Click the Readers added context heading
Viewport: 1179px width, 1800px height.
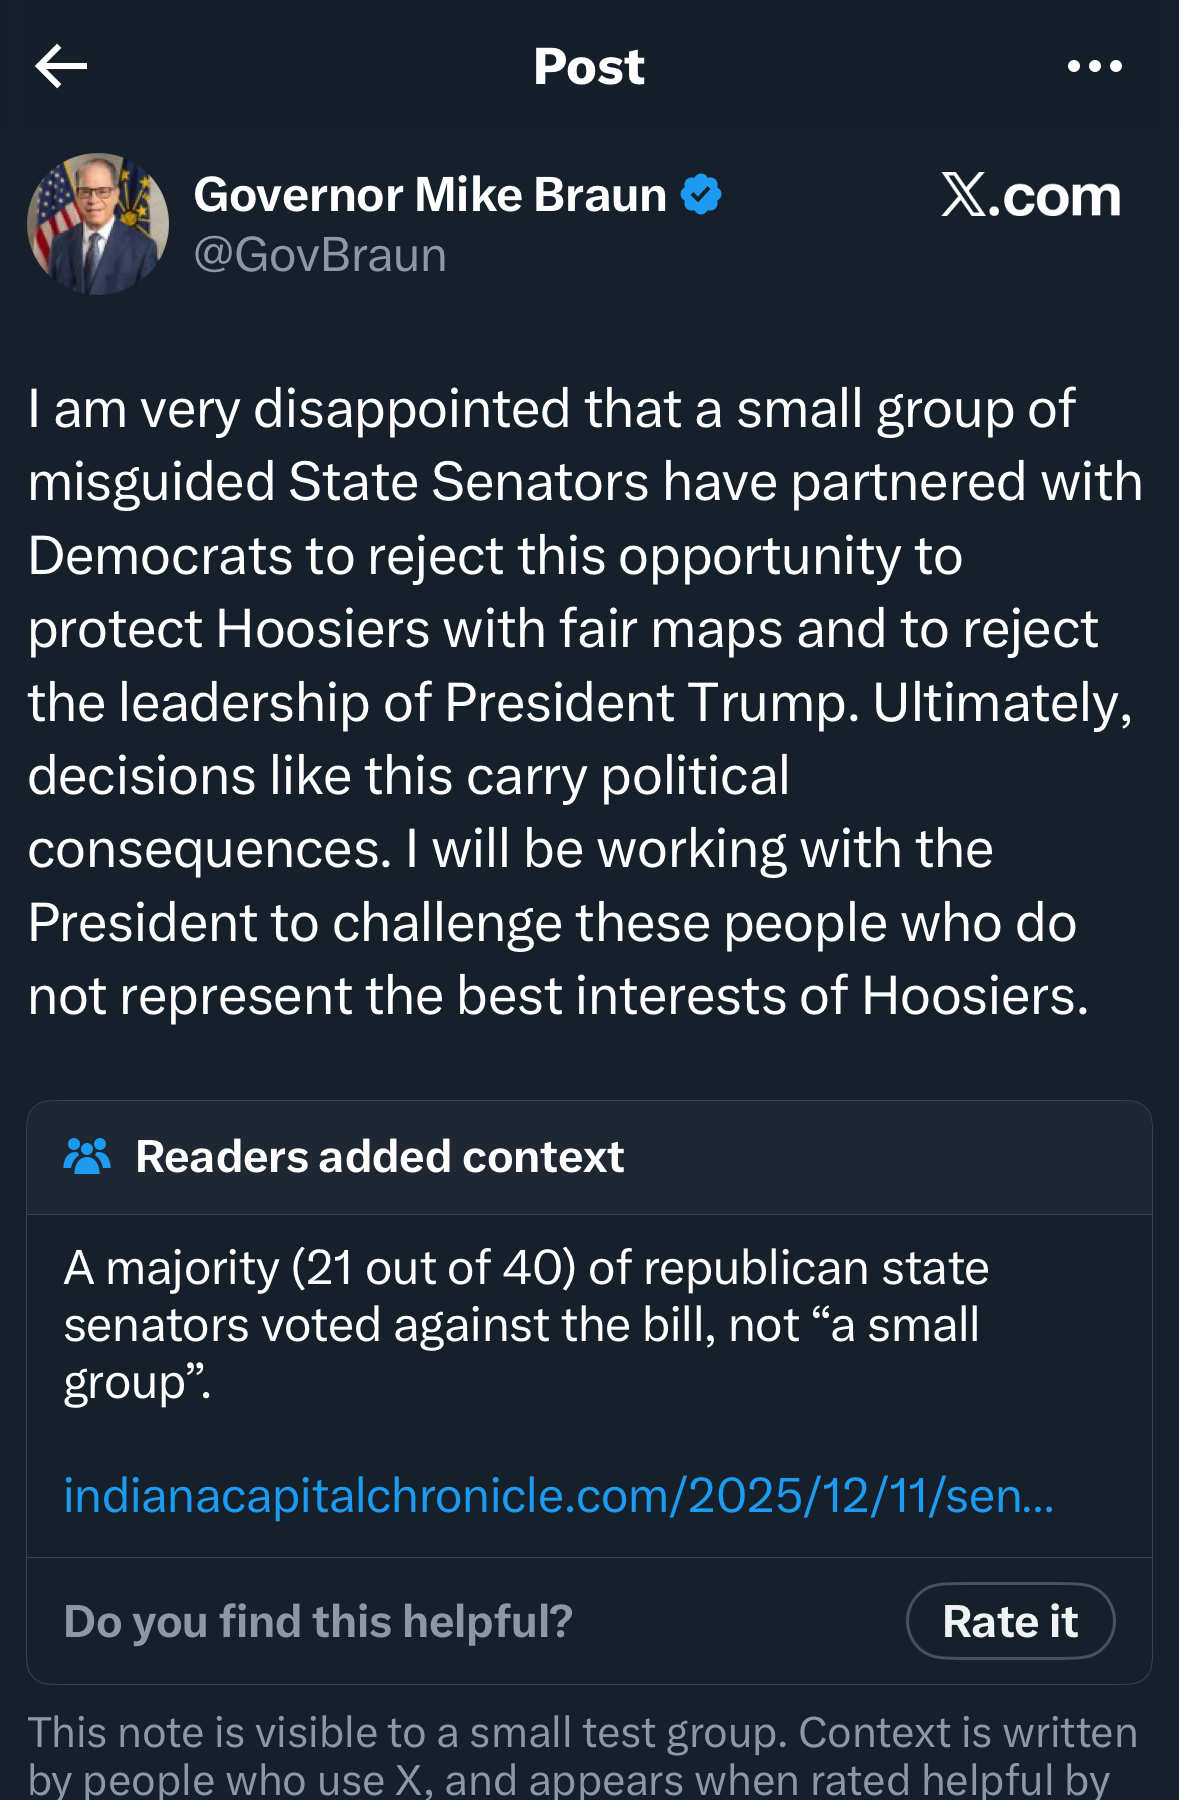coord(380,1157)
